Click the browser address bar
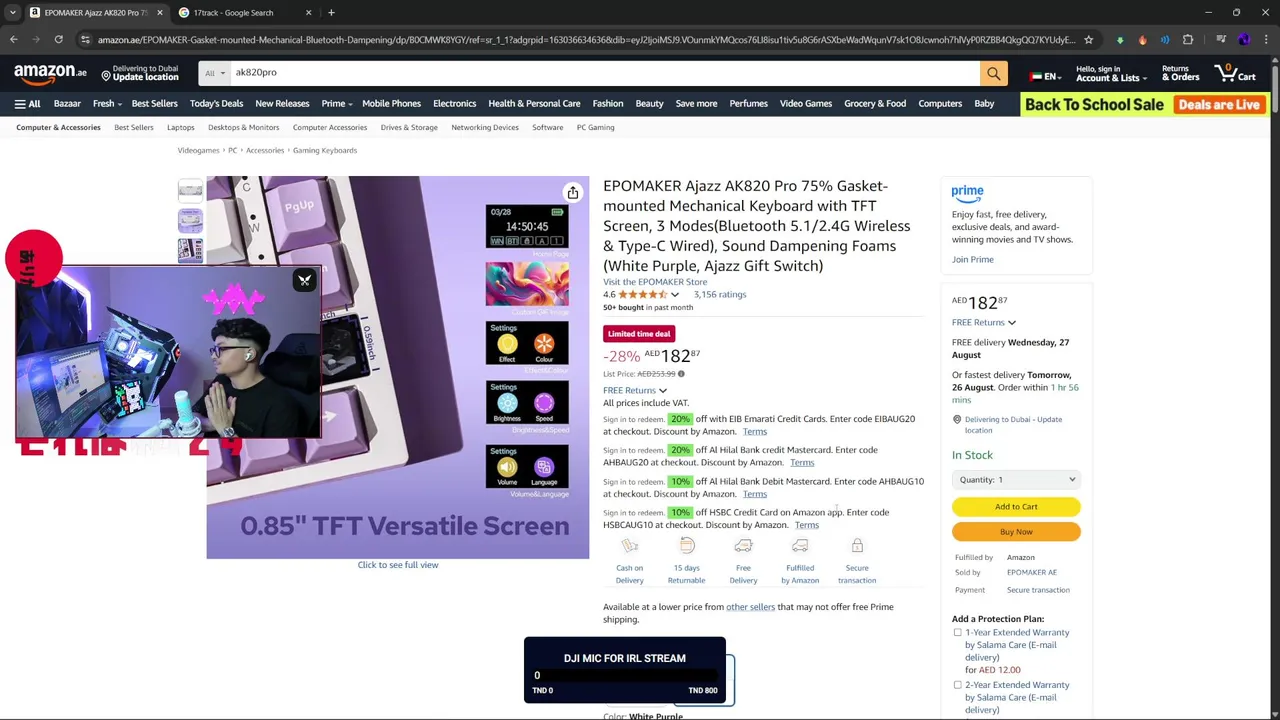The width and height of the screenshot is (1280, 720). click(x=586, y=40)
